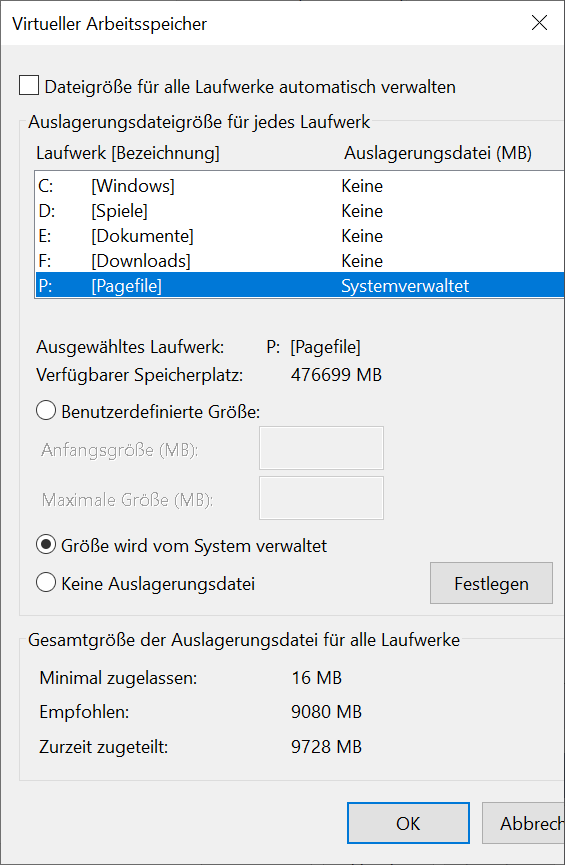This screenshot has width=565, height=865.
Task: Select the Benutzerdefinierte Größe radio button
Action: click(x=46, y=411)
